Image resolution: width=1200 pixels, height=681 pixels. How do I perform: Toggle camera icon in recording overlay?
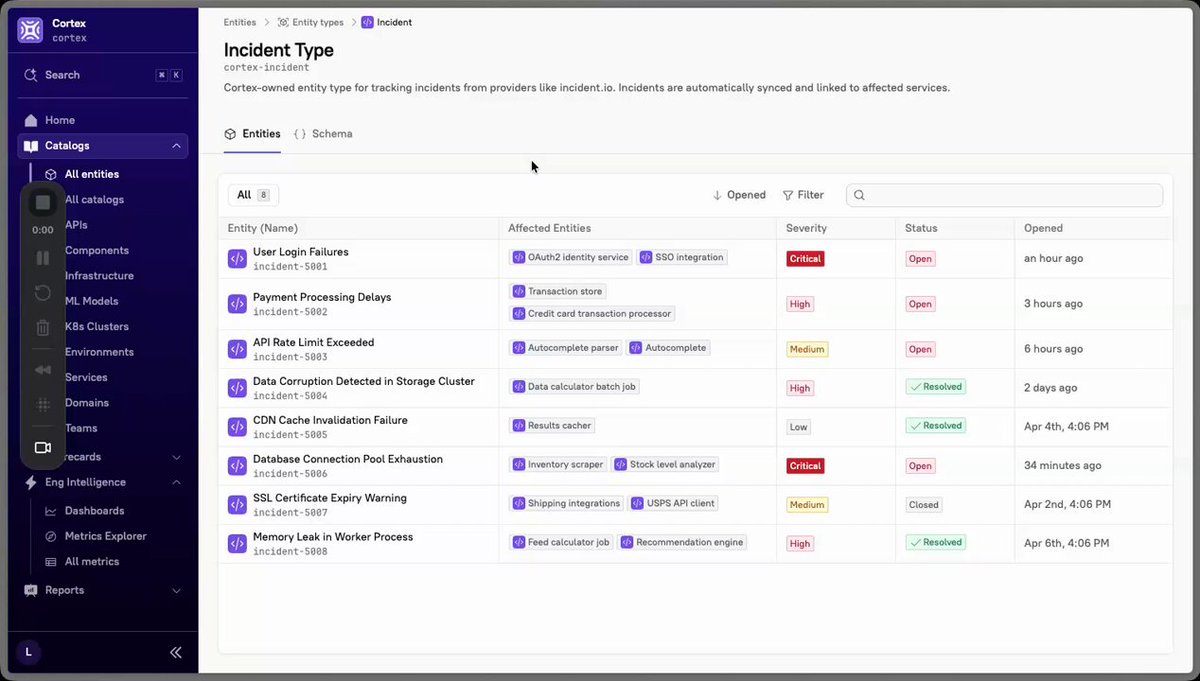(43, 448)
